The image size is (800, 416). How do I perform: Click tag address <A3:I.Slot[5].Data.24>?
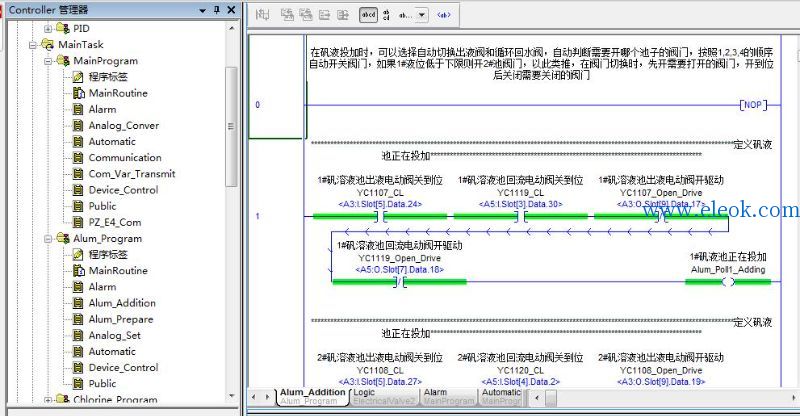(380, 204)
